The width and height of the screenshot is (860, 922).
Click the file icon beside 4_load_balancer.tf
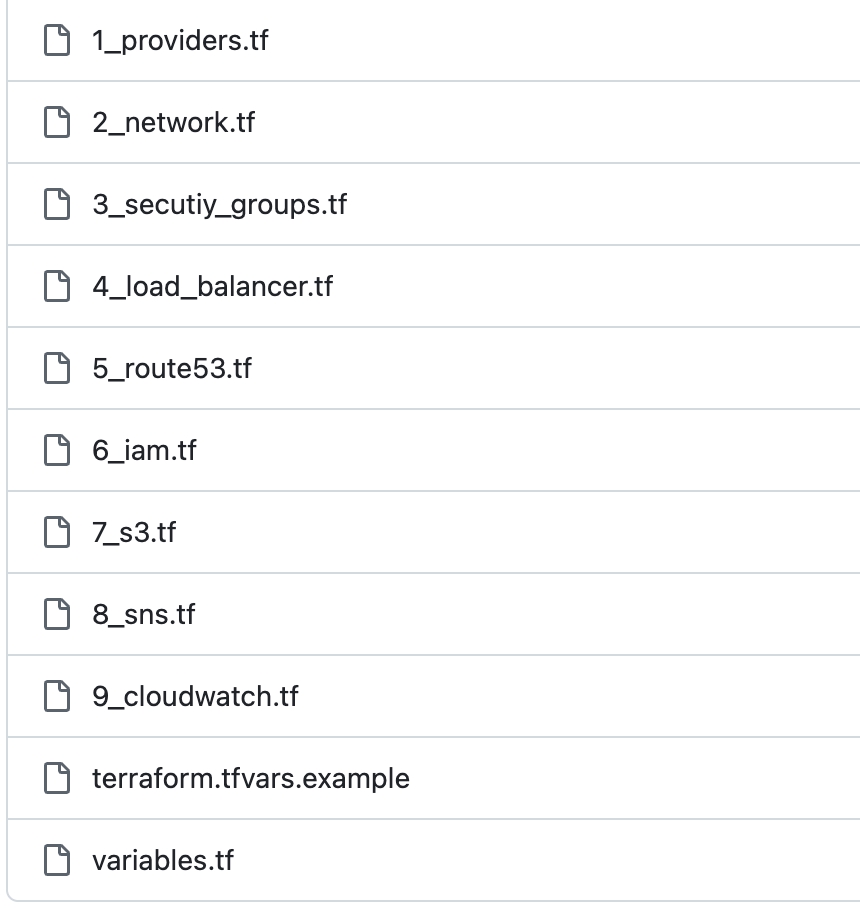click(57, 287)
